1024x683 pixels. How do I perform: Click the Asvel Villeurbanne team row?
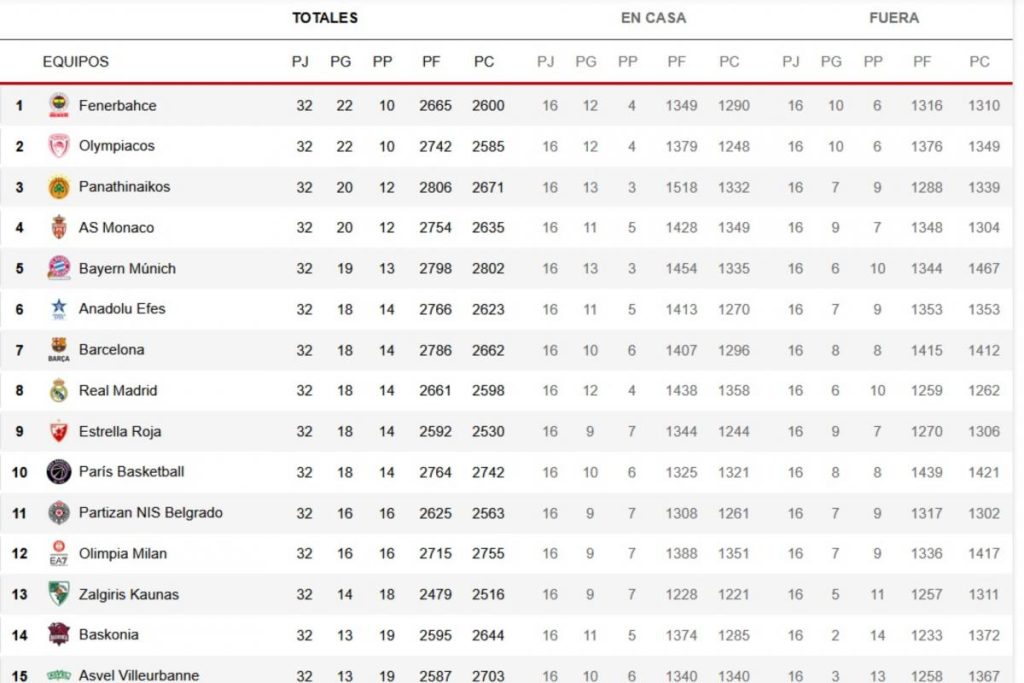point(506,672)
